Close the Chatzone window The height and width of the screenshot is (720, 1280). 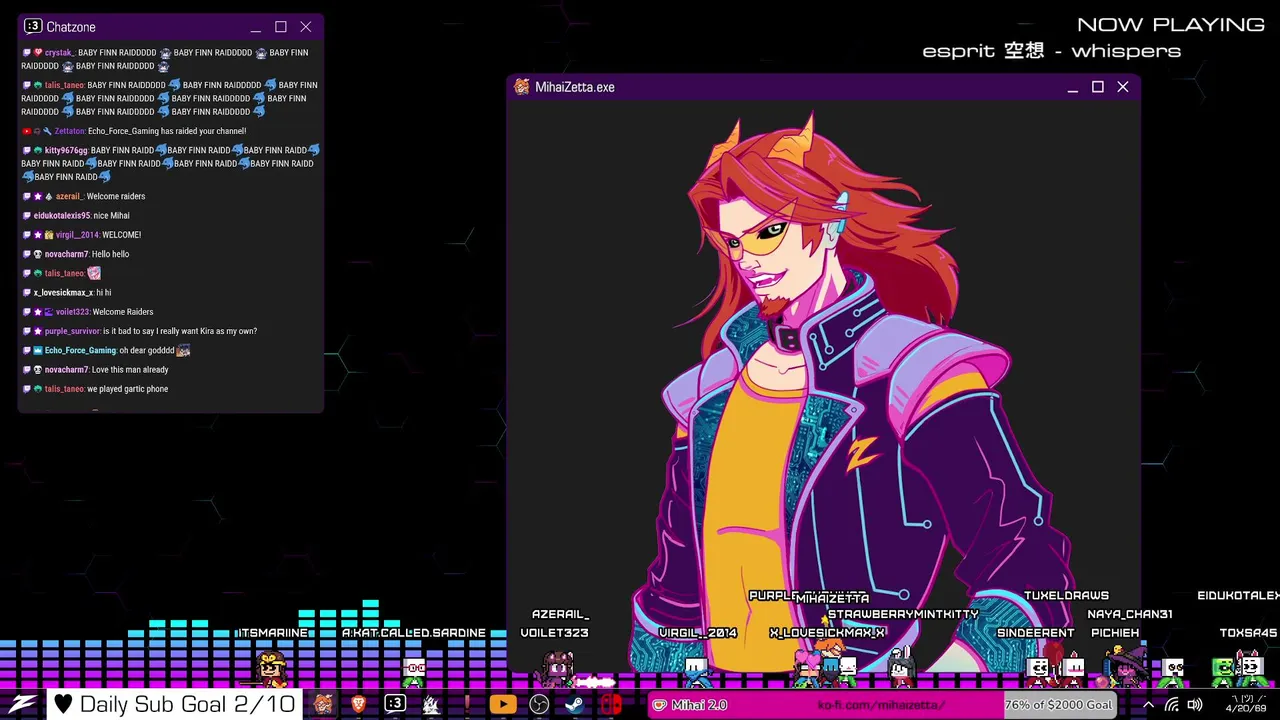(x=306, y=27)
